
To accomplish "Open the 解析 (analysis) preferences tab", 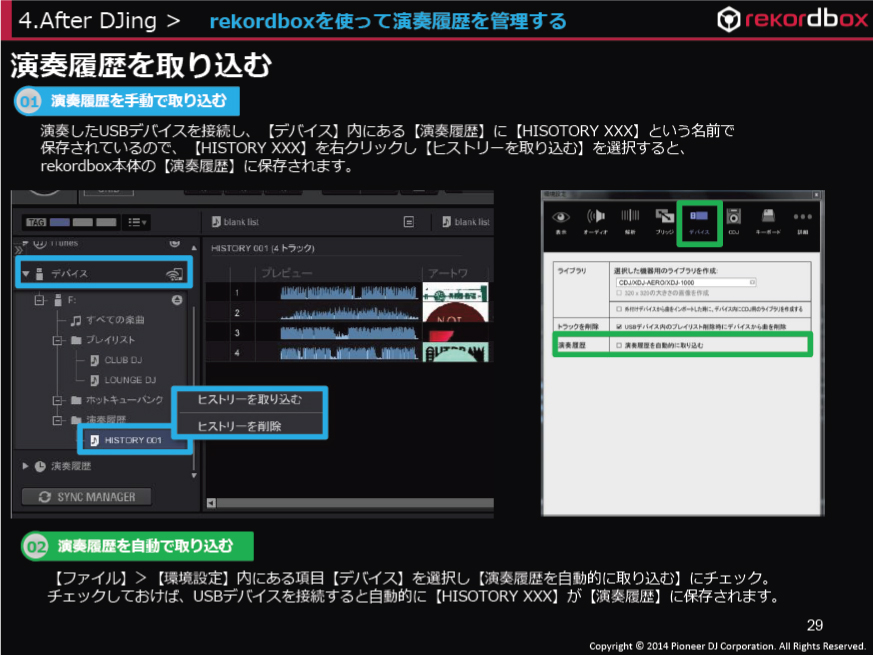I will [x=630, y=222].
